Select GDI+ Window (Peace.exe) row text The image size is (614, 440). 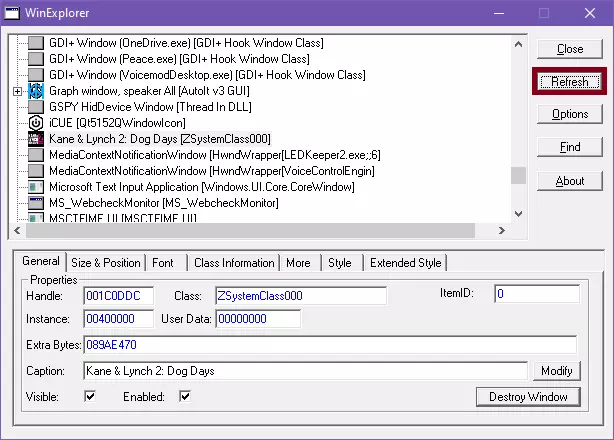pos(179,59)
